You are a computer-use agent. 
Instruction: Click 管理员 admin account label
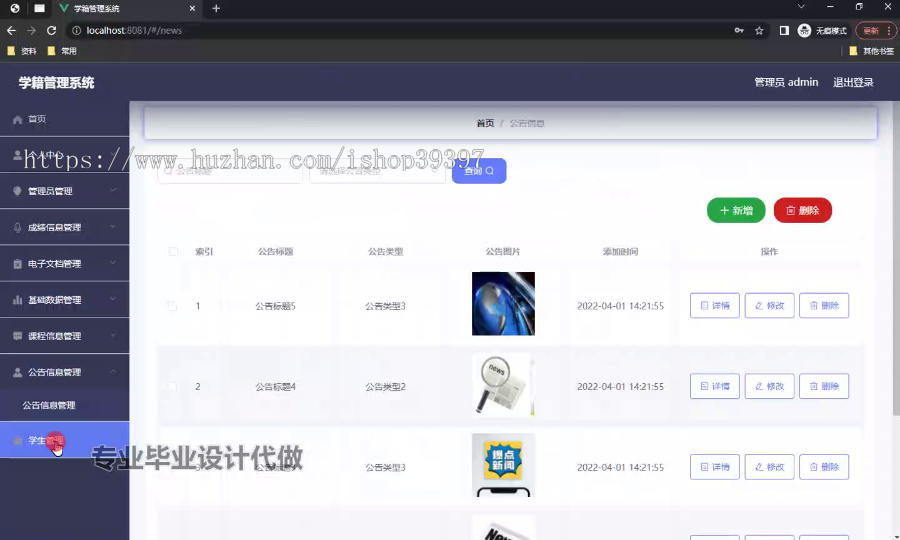pyautogui.click(x=786, y=82)
